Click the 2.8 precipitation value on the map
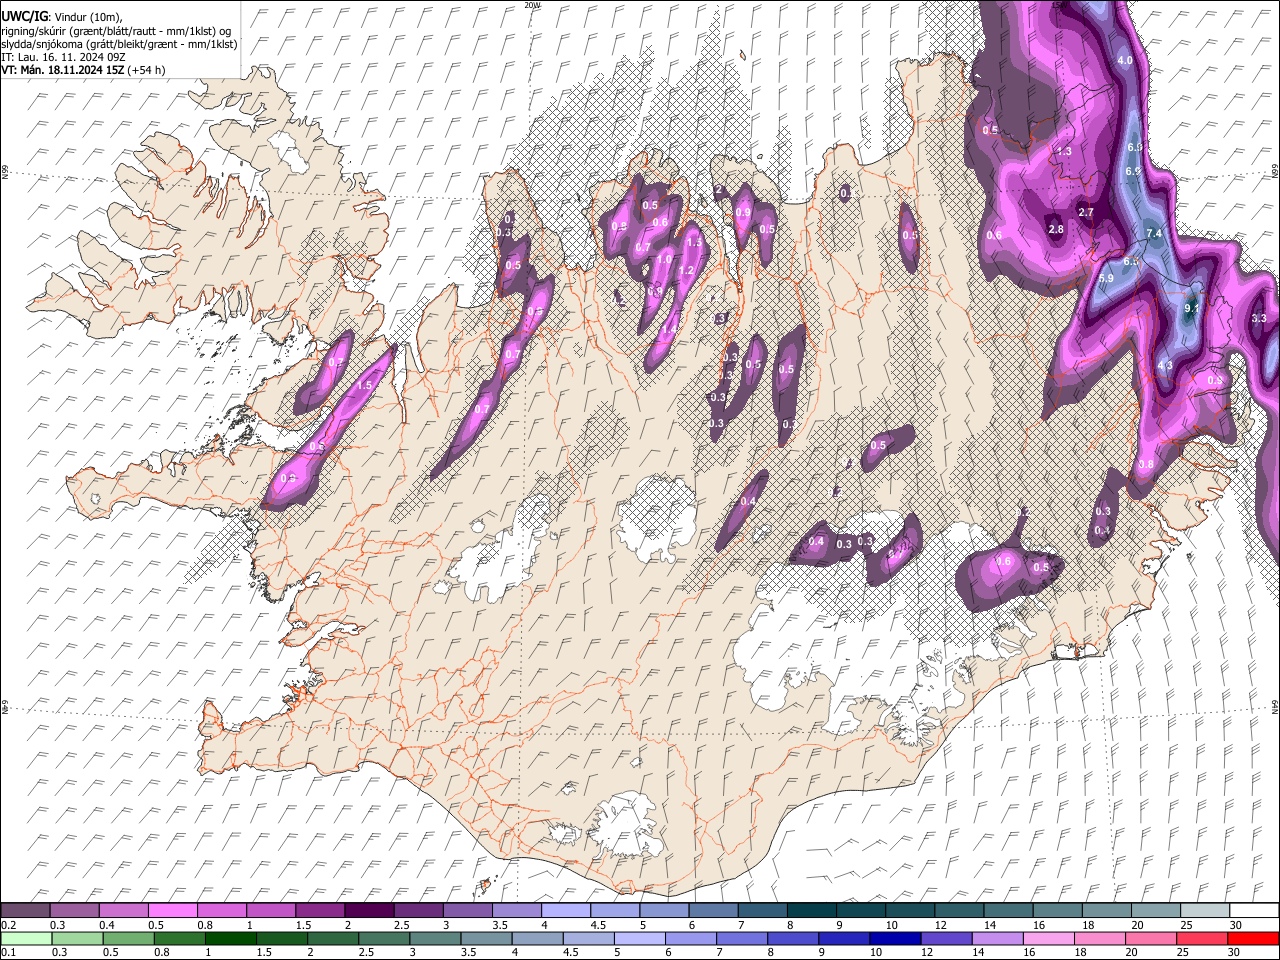 pyautogui.click(x=1056, y=230)
